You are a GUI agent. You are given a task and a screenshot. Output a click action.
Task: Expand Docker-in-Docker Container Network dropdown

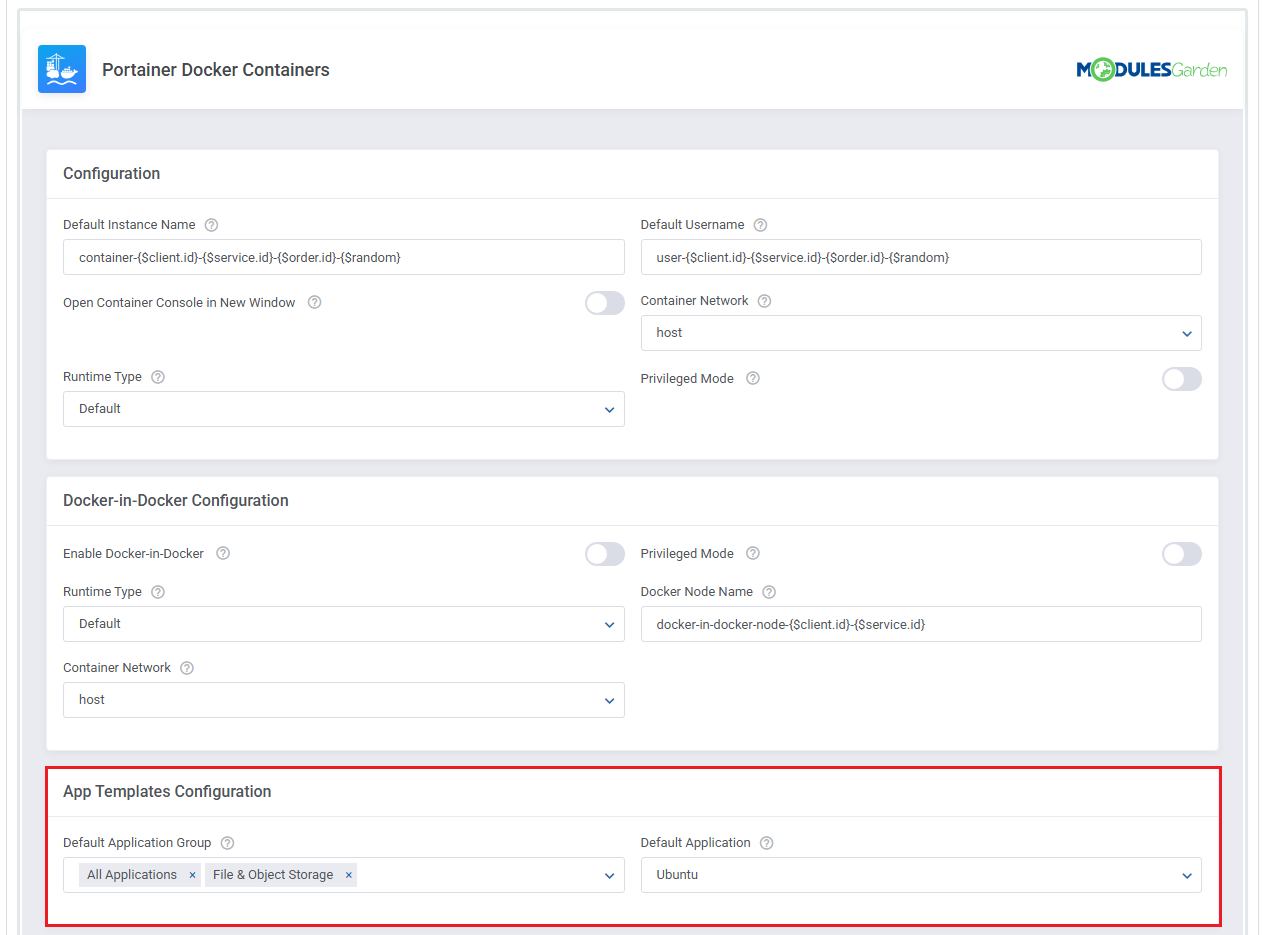tap(344, 700)
